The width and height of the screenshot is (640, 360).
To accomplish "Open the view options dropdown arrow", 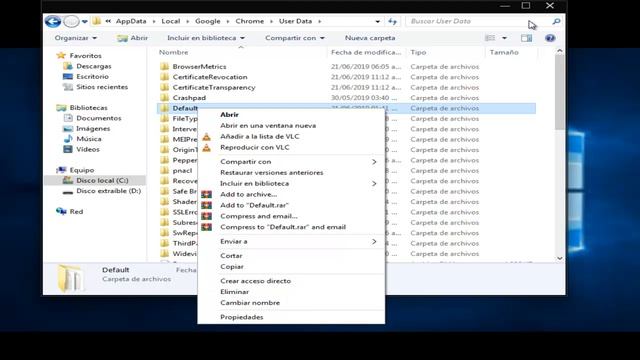I will tap(504, 38).
